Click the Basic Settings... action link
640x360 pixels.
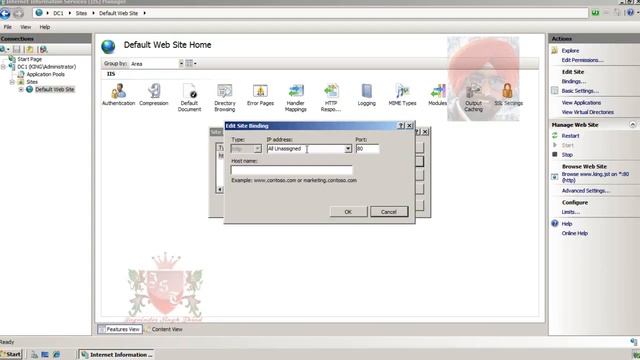(x=580, y=91)
